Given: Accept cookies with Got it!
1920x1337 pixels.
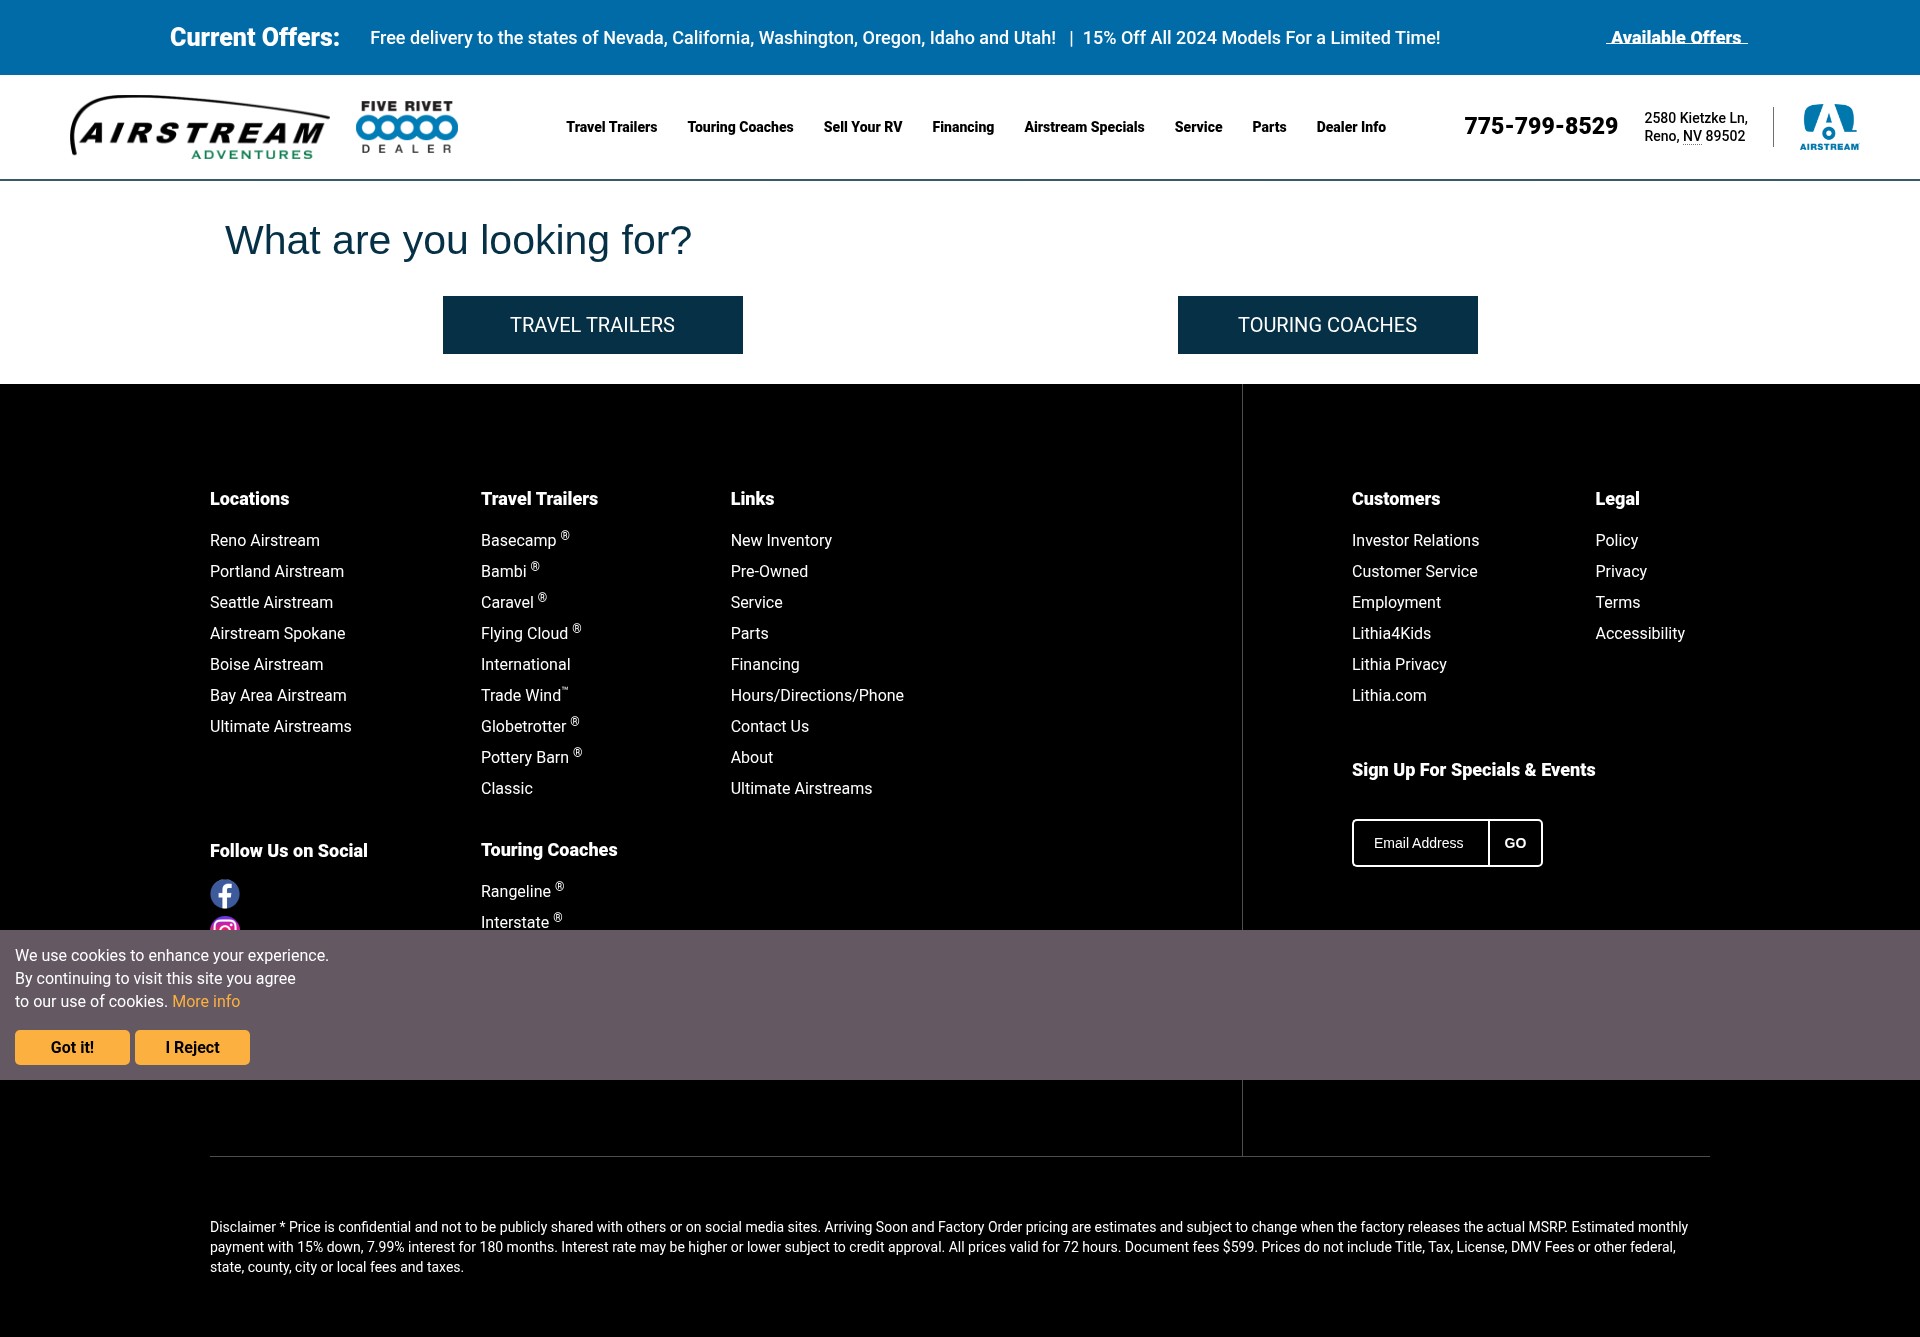Looking at the screenshot, I should [x=72, y=1047].
